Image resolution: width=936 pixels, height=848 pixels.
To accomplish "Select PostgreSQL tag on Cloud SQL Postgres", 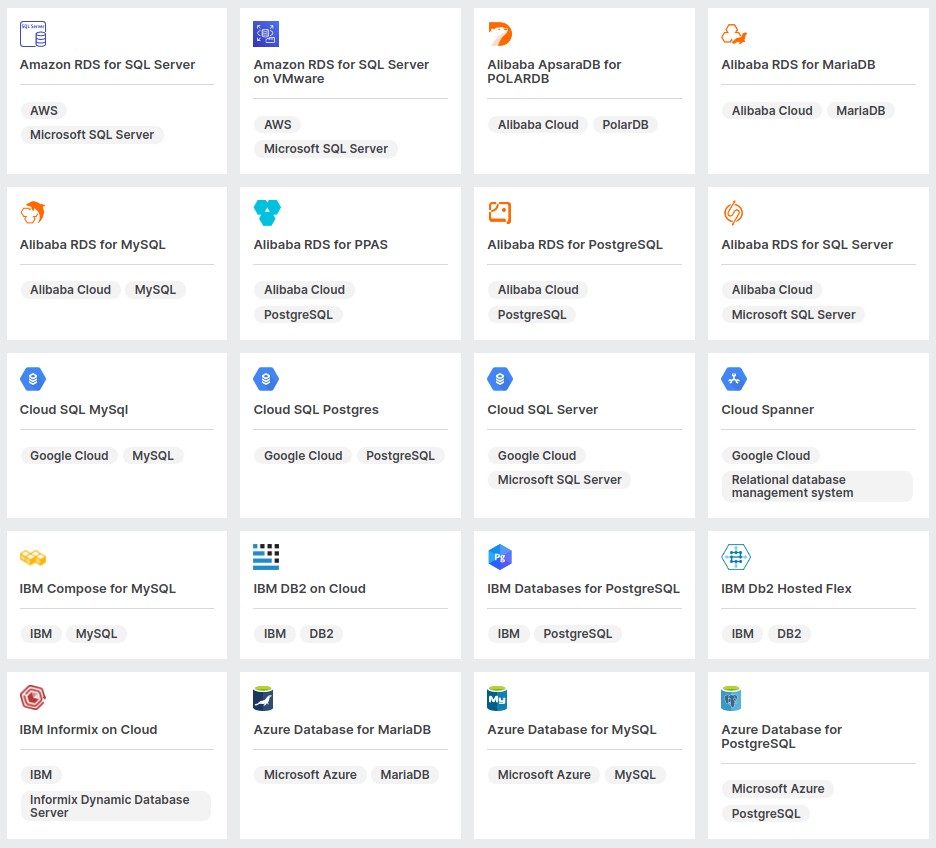I will tap(401, 456).
